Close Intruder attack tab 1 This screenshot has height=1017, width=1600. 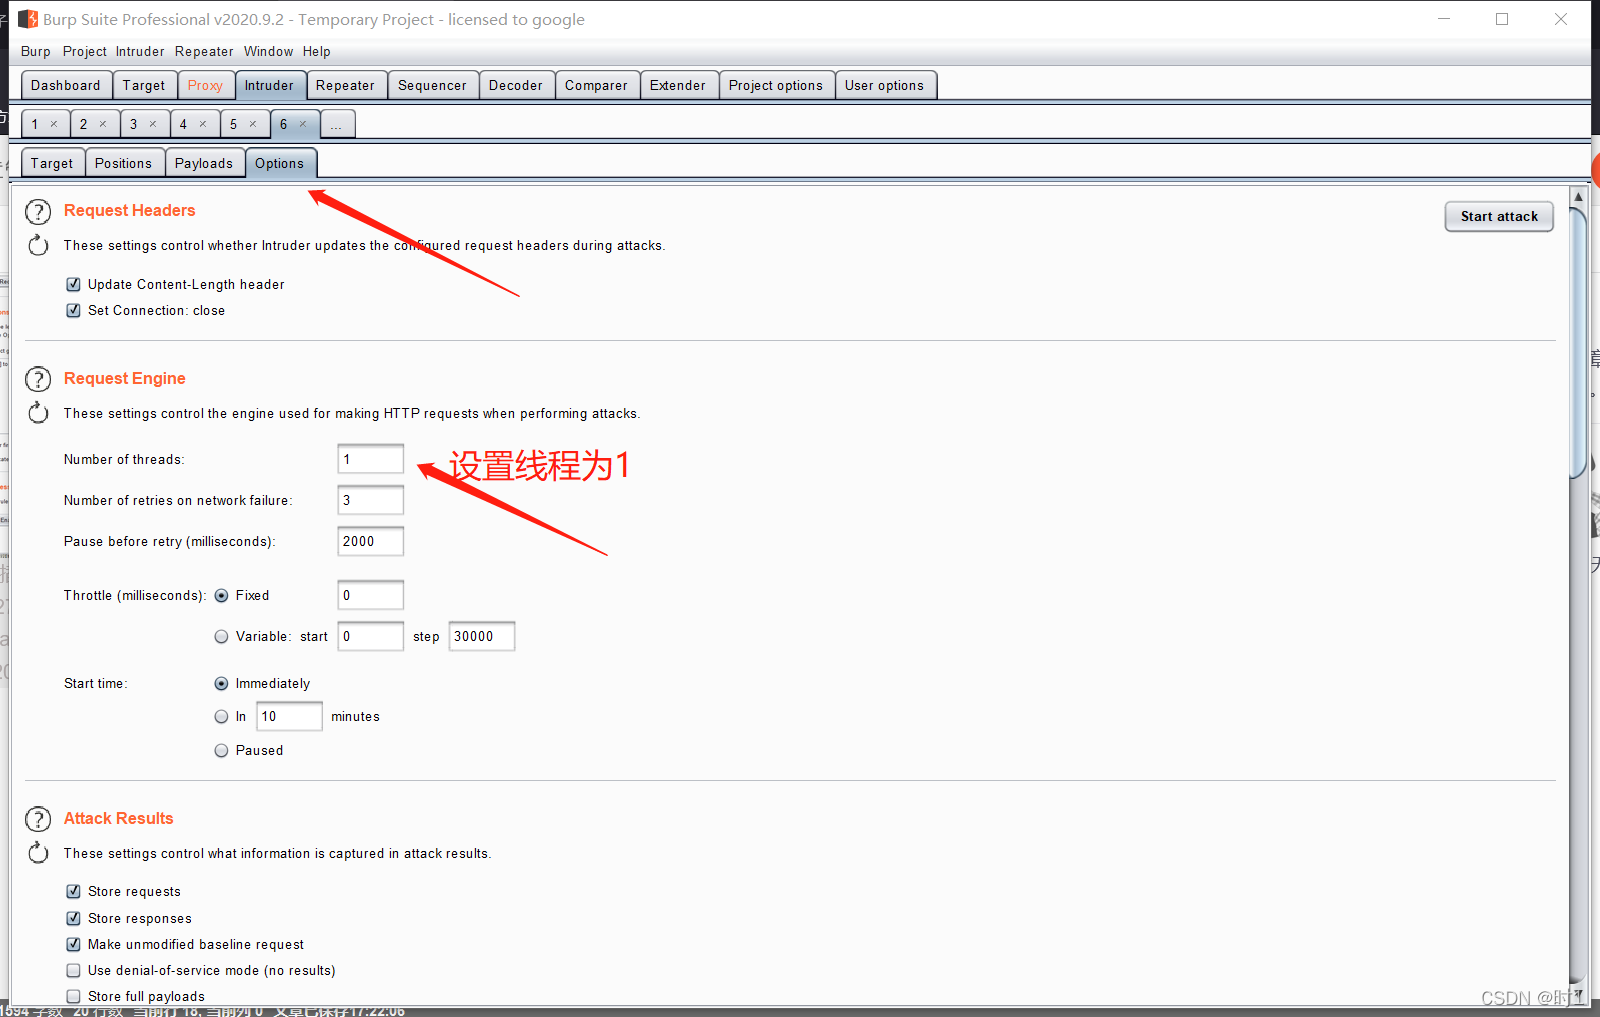(x=54, y=124)
